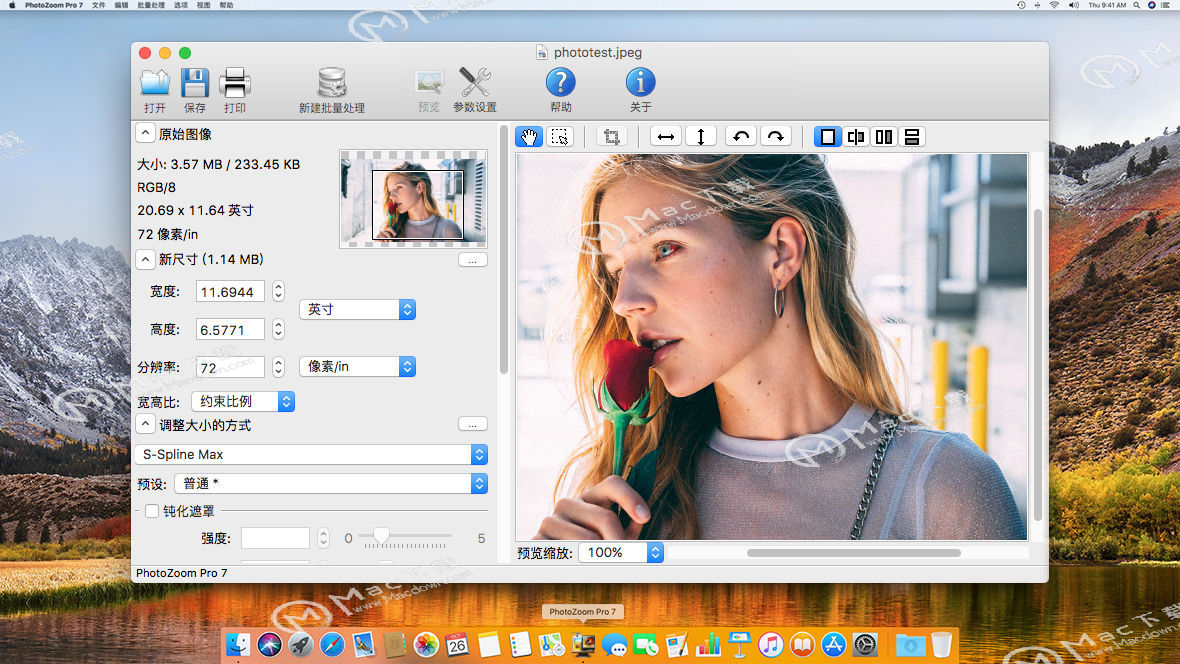The height and width of the screenshot is (664, 1180).
Task: Open the 批量处理 menu
Action: tap(151, 5)
